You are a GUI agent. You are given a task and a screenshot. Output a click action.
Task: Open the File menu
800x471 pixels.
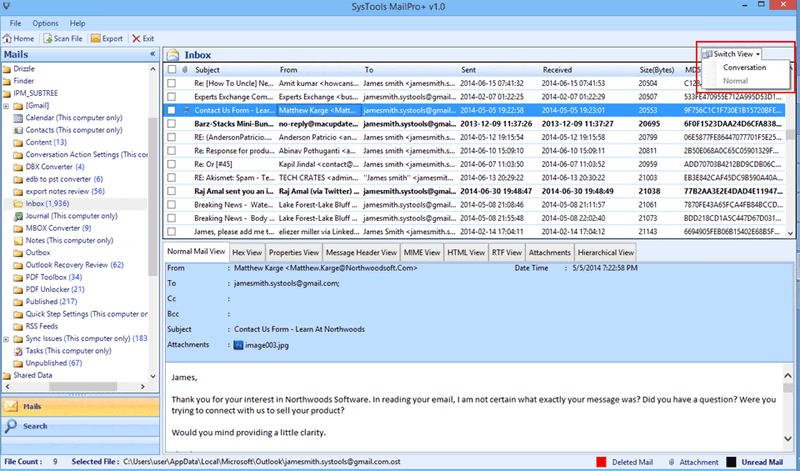pyautogui.click(x=15, y=23)
